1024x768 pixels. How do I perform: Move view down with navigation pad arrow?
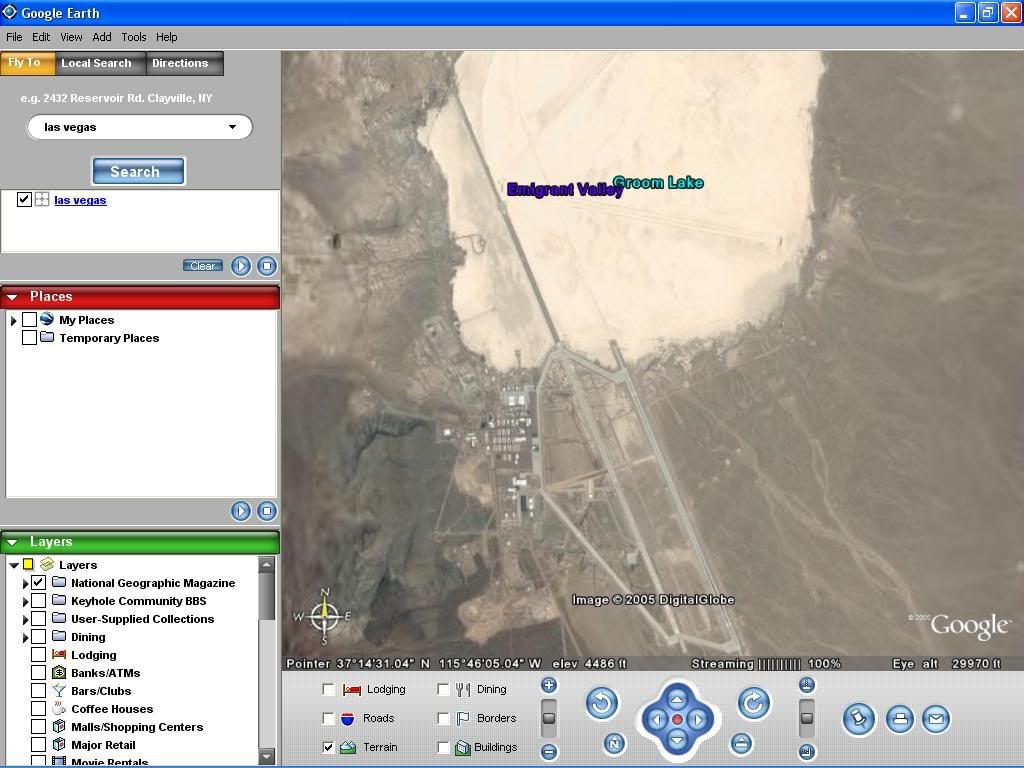tap(677, 741)
